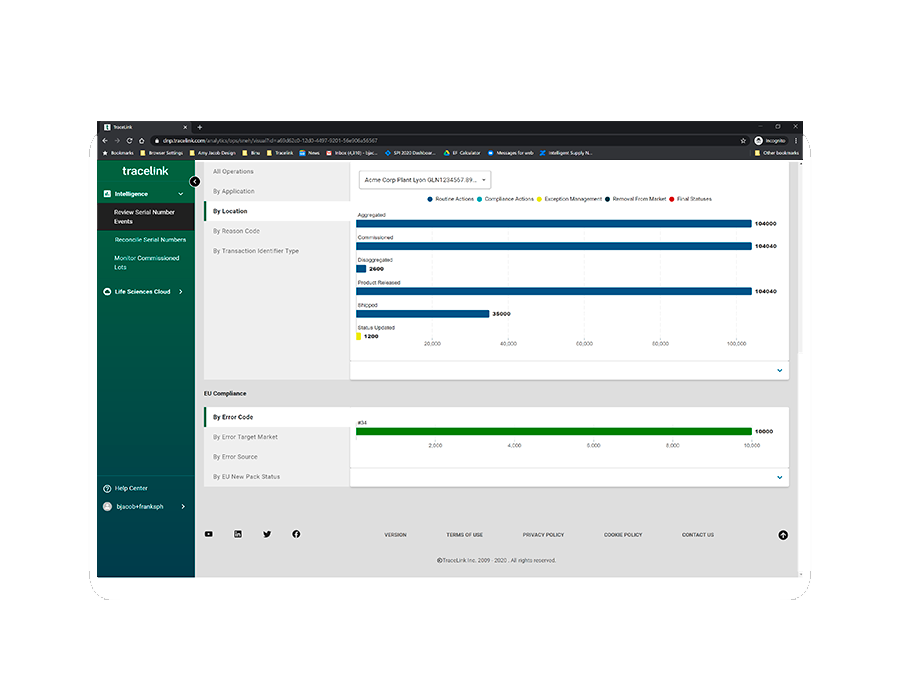This screenshot has height=700, width=900.
Task: Click the Help Center question mark icon
Action: [x=107, y=489]
